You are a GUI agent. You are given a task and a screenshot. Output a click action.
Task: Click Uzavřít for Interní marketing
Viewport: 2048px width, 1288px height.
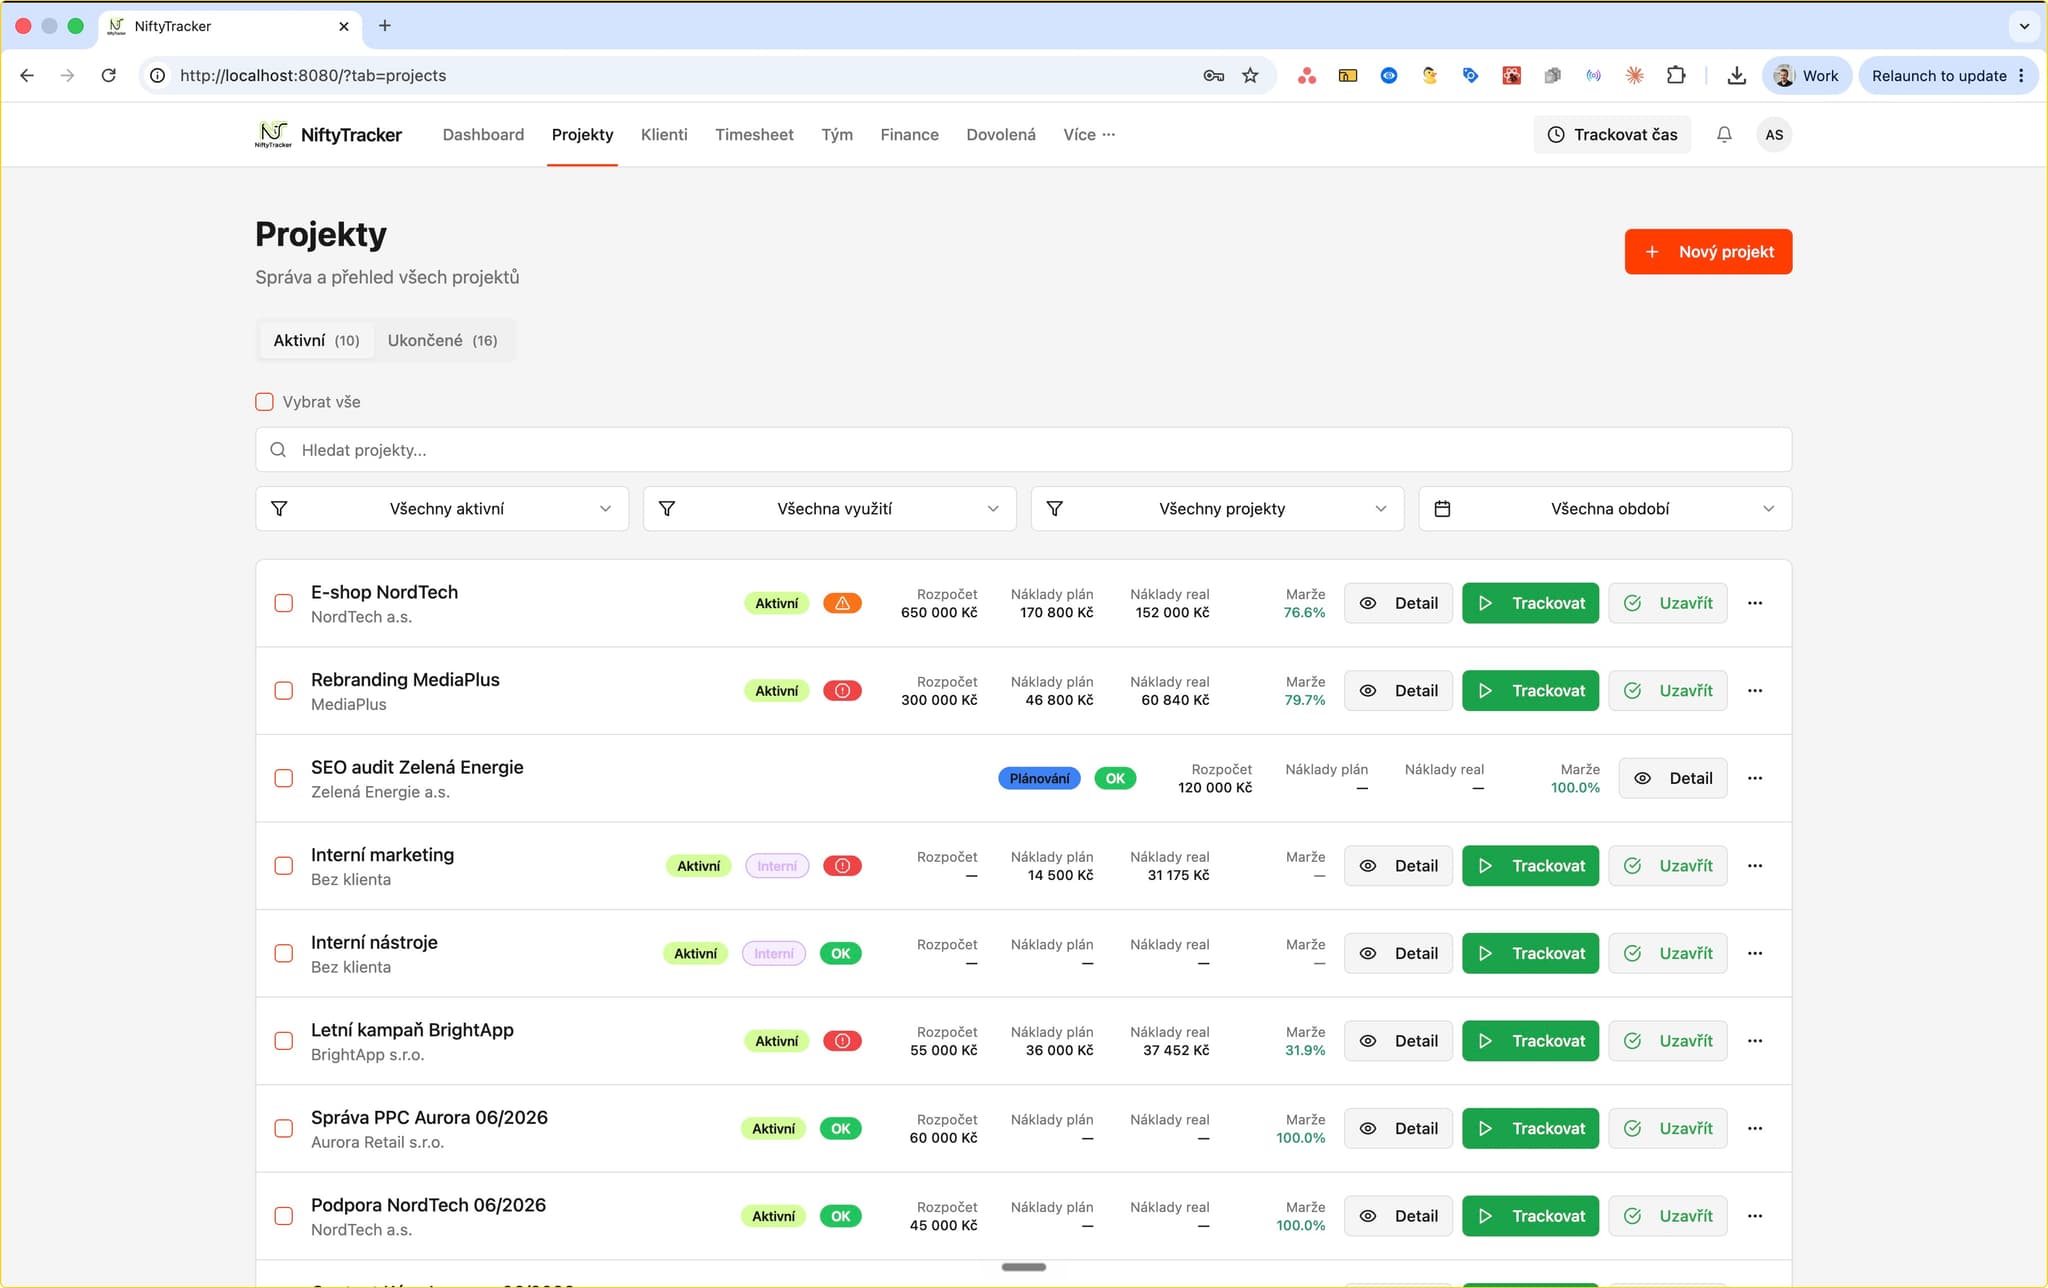pos(1668,866)
